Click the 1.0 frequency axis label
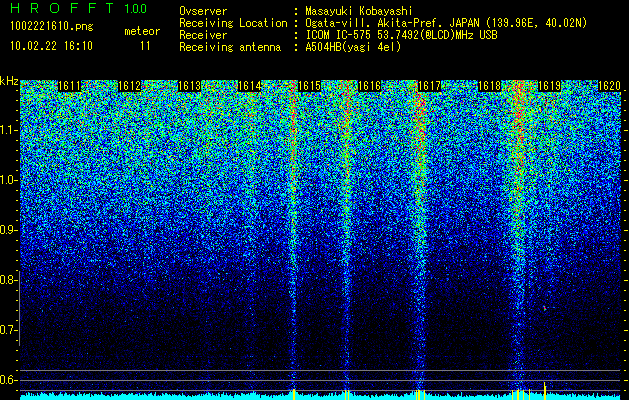629x400 pixels. tap(9, 181)
